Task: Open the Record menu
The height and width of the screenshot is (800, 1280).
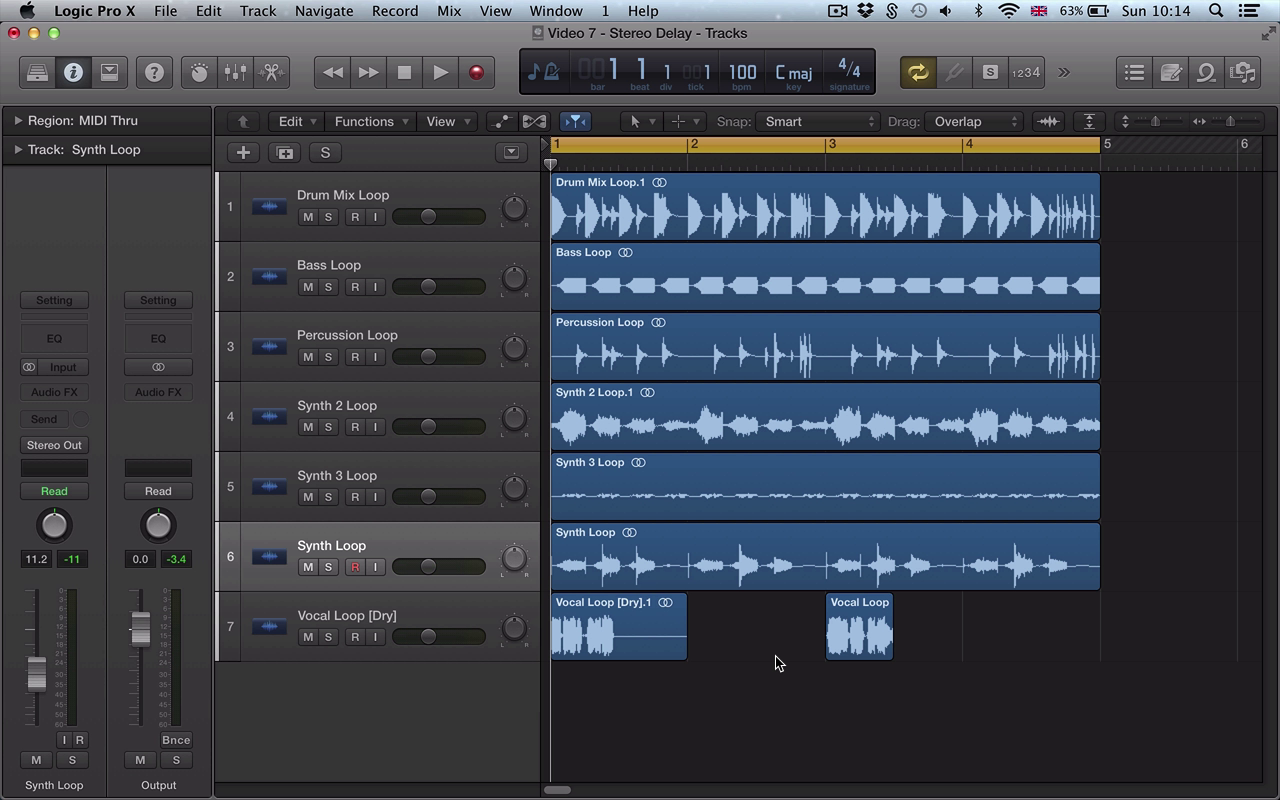Action: pos(395,11)
